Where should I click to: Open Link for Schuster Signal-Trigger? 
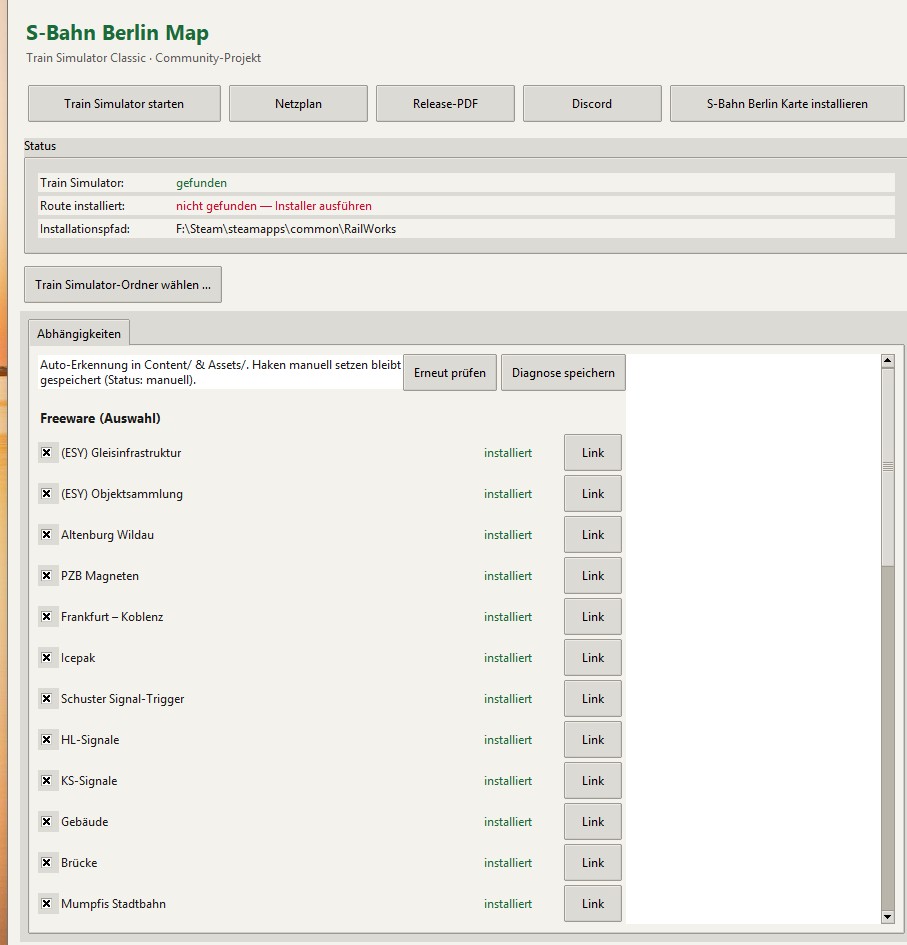coord(593,699)
